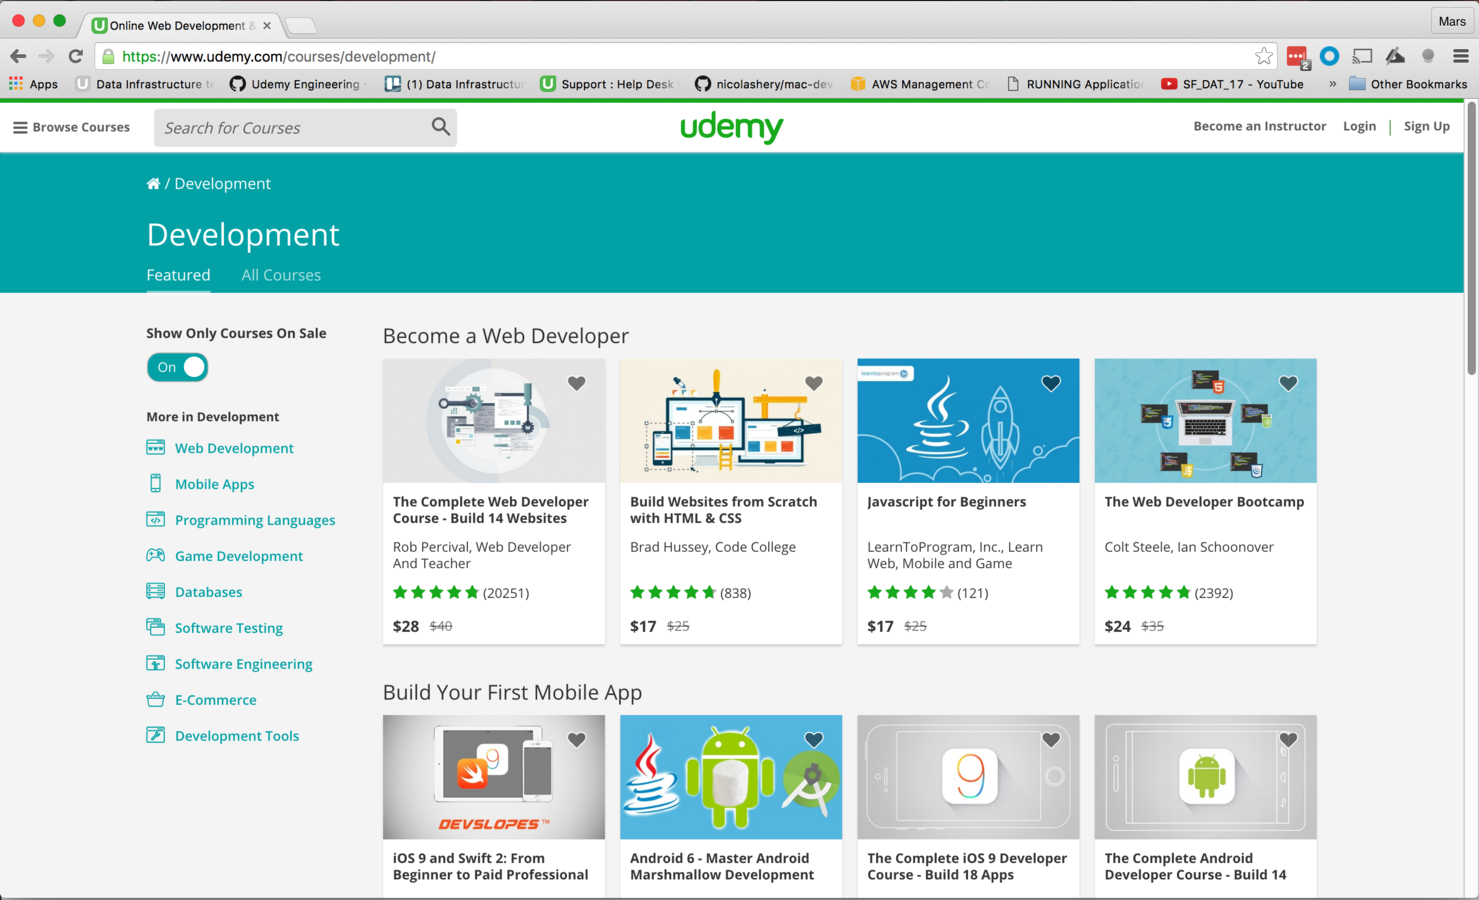This screenshot has height=900, width=1479.
Task: Switch to the Featured tab
Action: (x=178, y=275)
